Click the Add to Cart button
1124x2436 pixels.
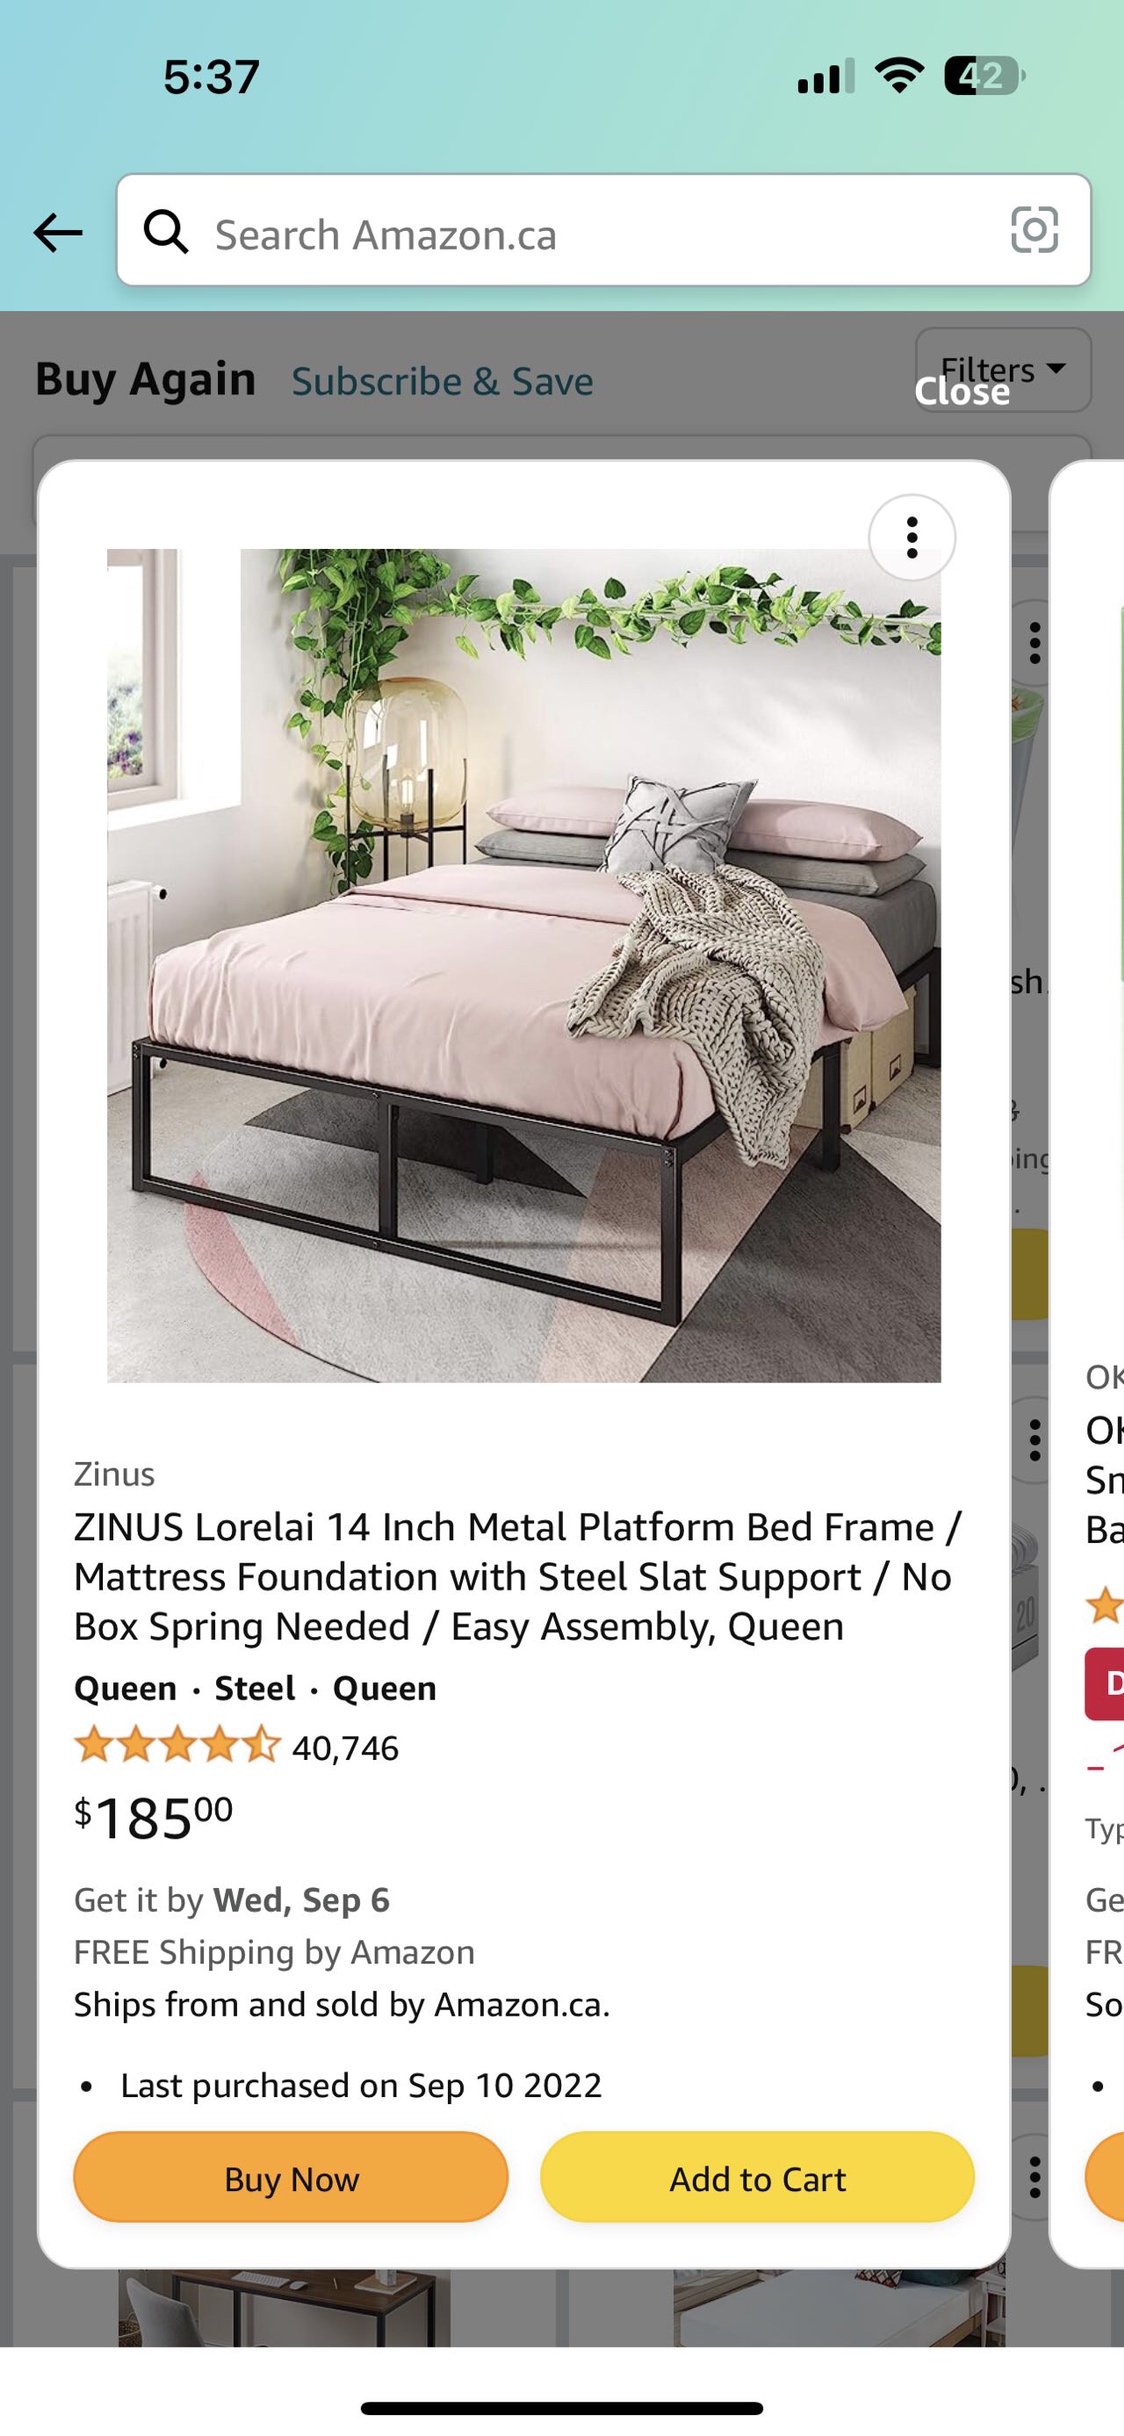point(757,2178)
